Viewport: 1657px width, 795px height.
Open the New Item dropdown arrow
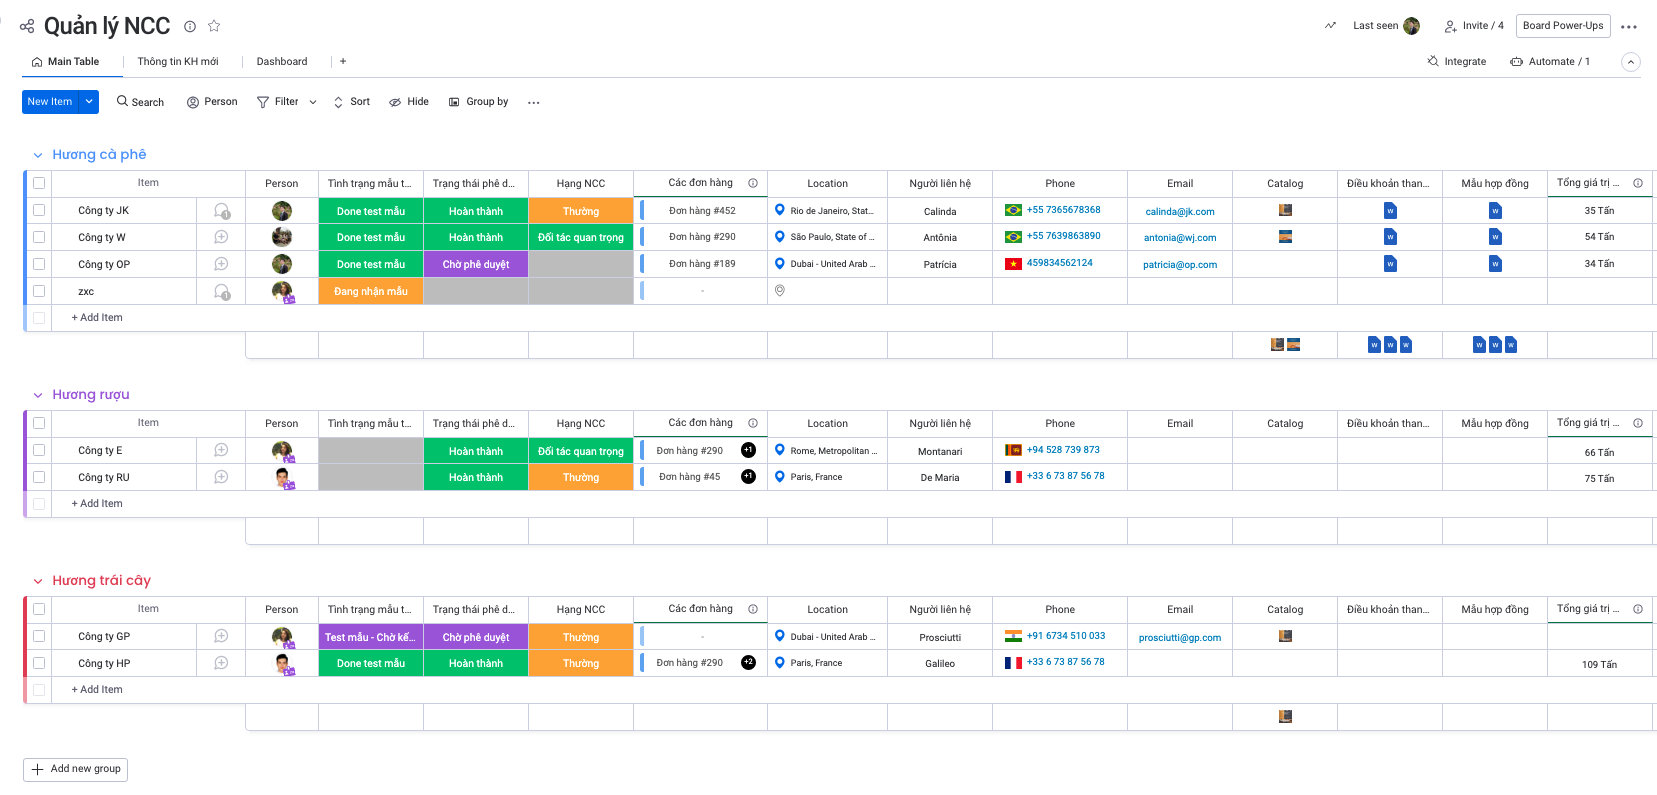(x=89, y=102)
